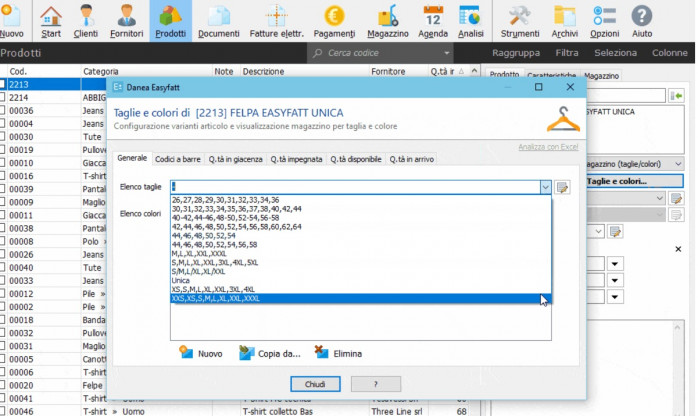
Task: Choose size list 44,46,48,50,52,54
Action: (361, 235)
